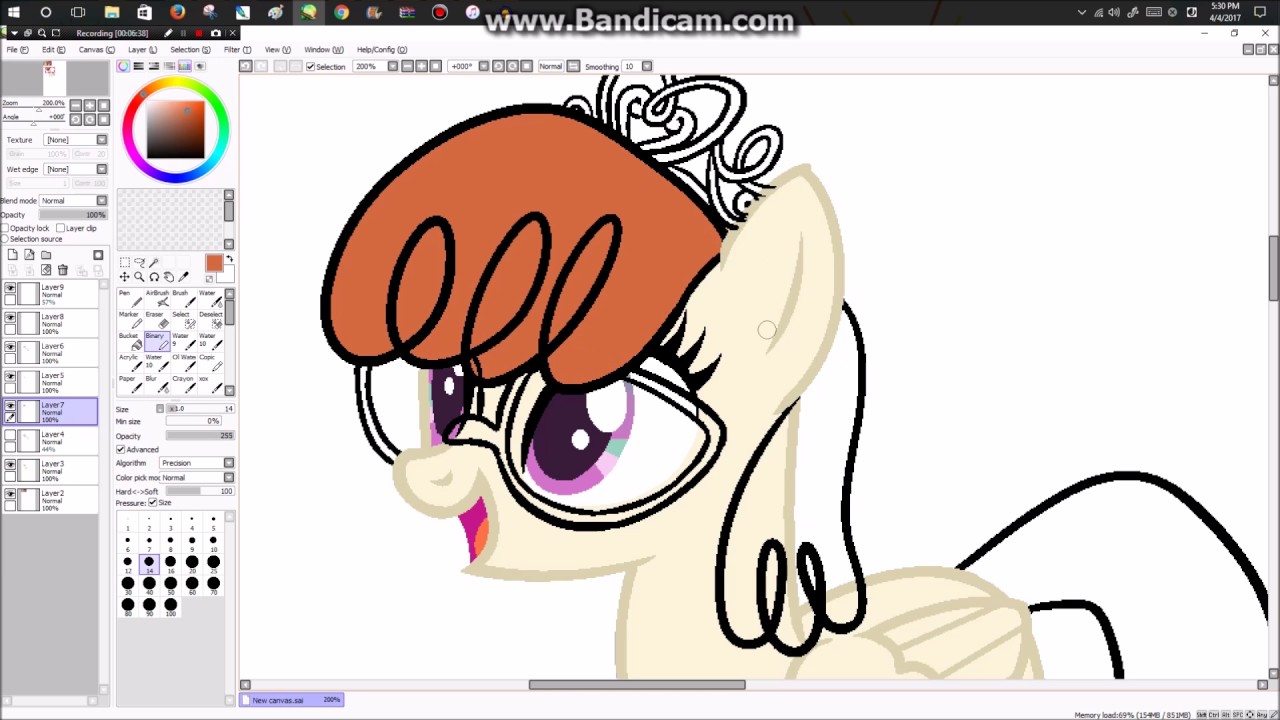Create a new layer folder
Image resolution: width=1280 pixels, height=720 pixels.
[x=46, y=255]
